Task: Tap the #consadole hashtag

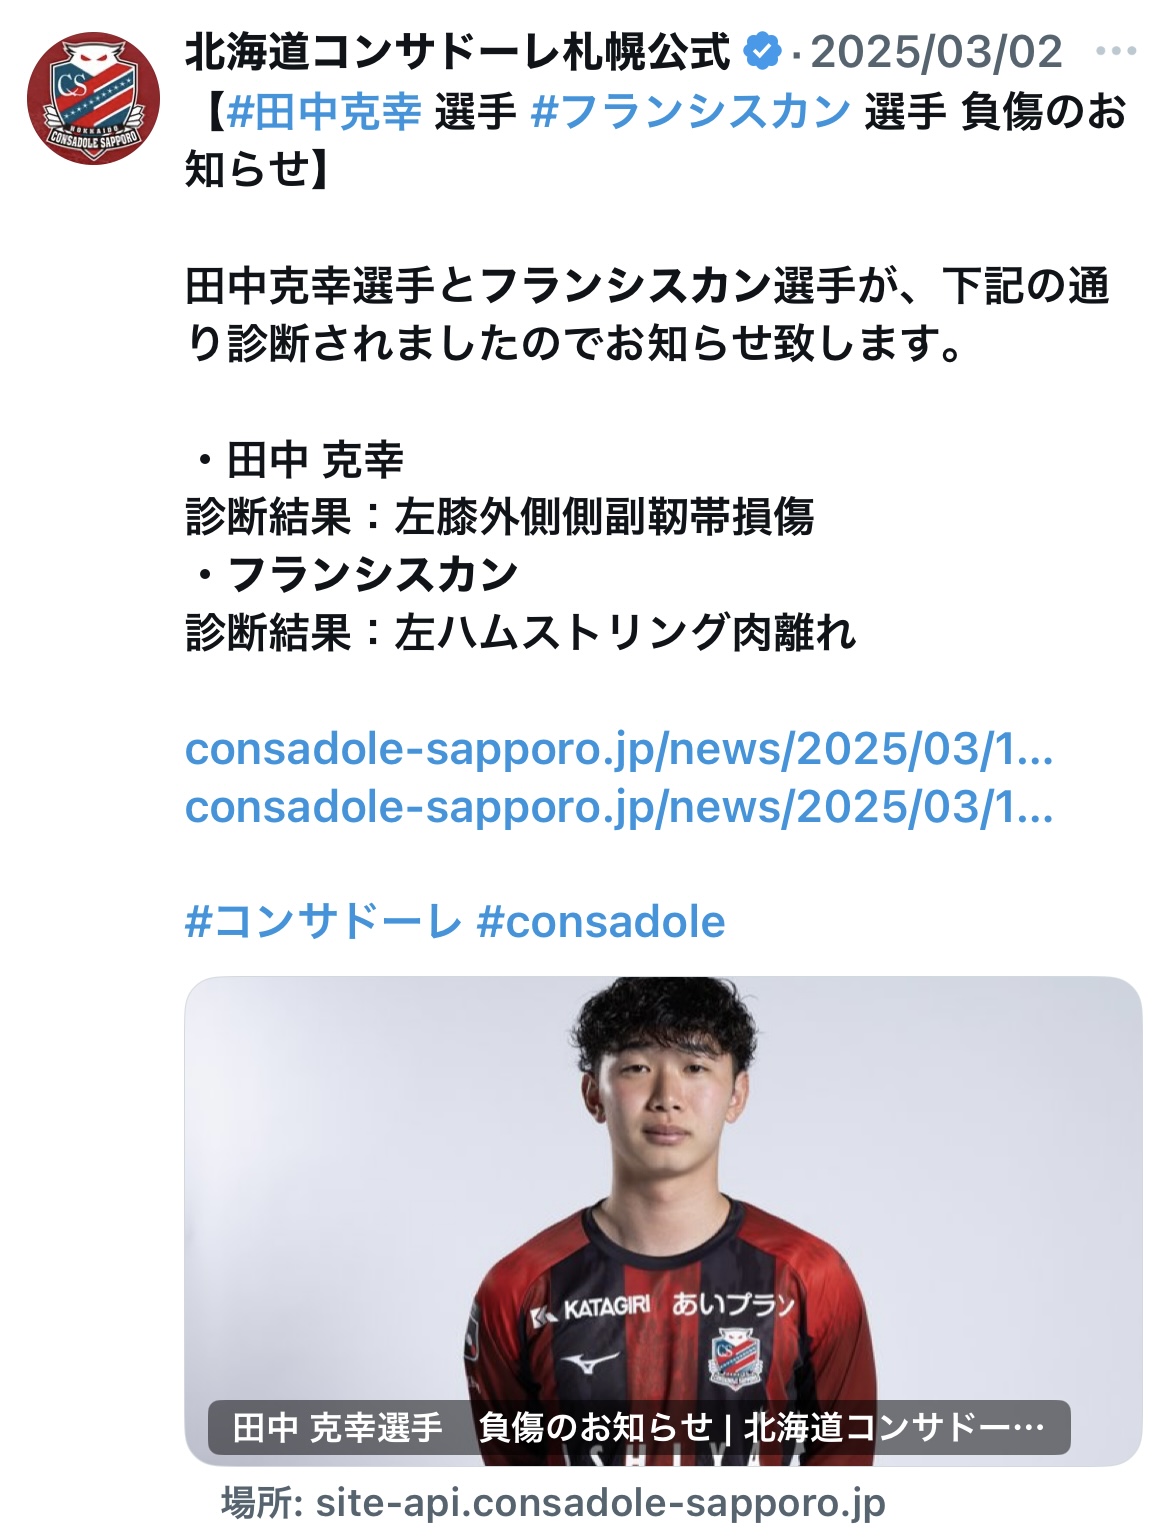Action: pyautogui.click(x=601, y=921)
